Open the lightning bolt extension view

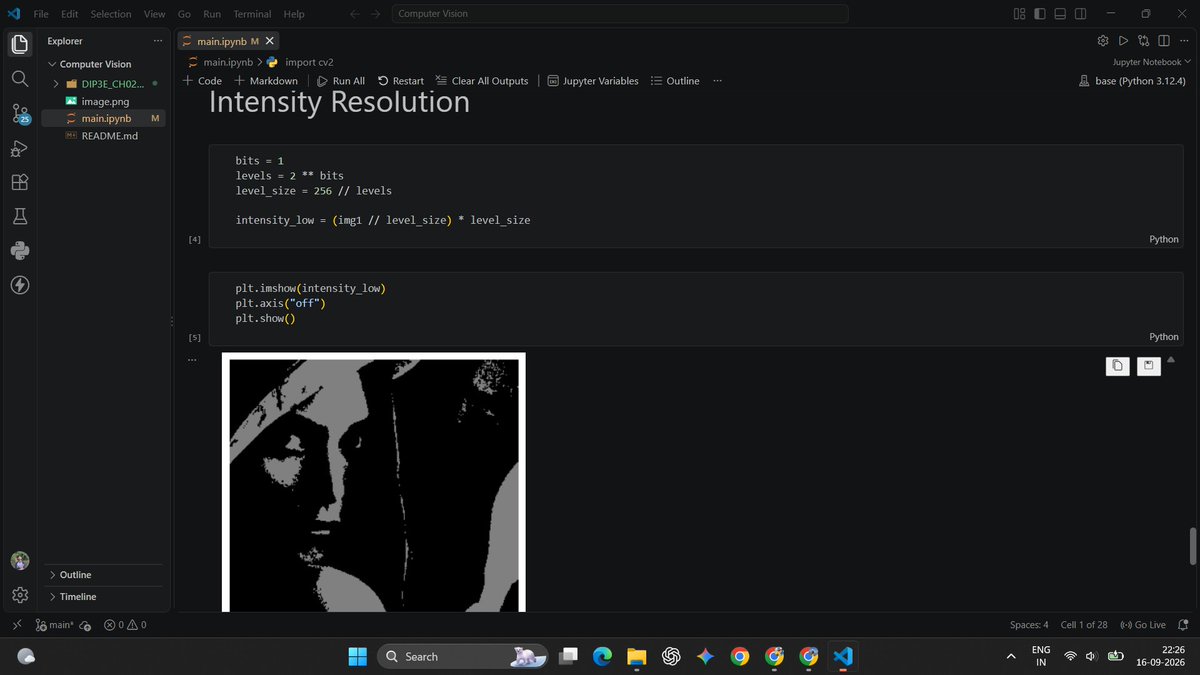click(20, 285)
